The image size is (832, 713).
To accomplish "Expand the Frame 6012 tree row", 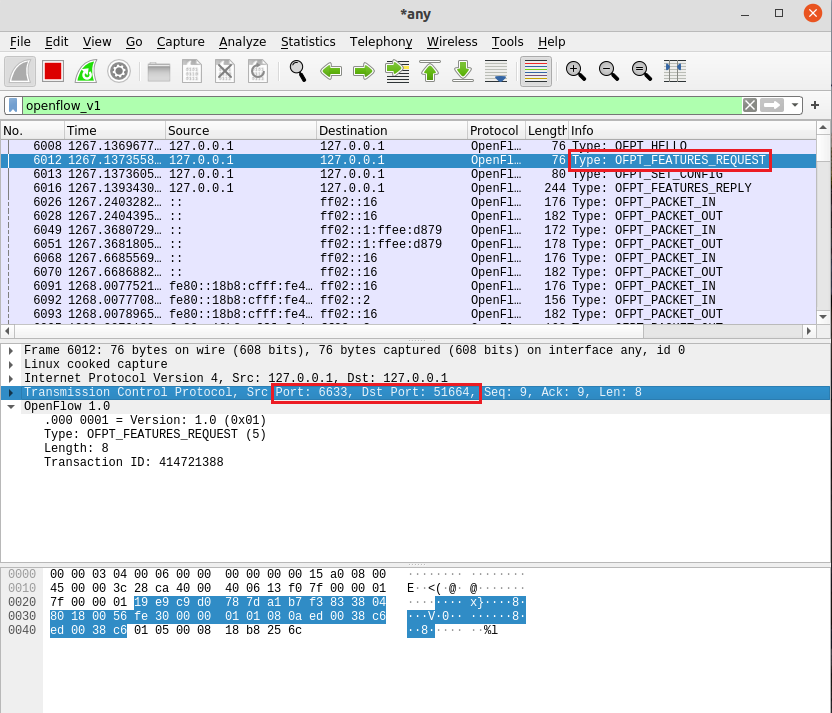I will tap(11, 351).
